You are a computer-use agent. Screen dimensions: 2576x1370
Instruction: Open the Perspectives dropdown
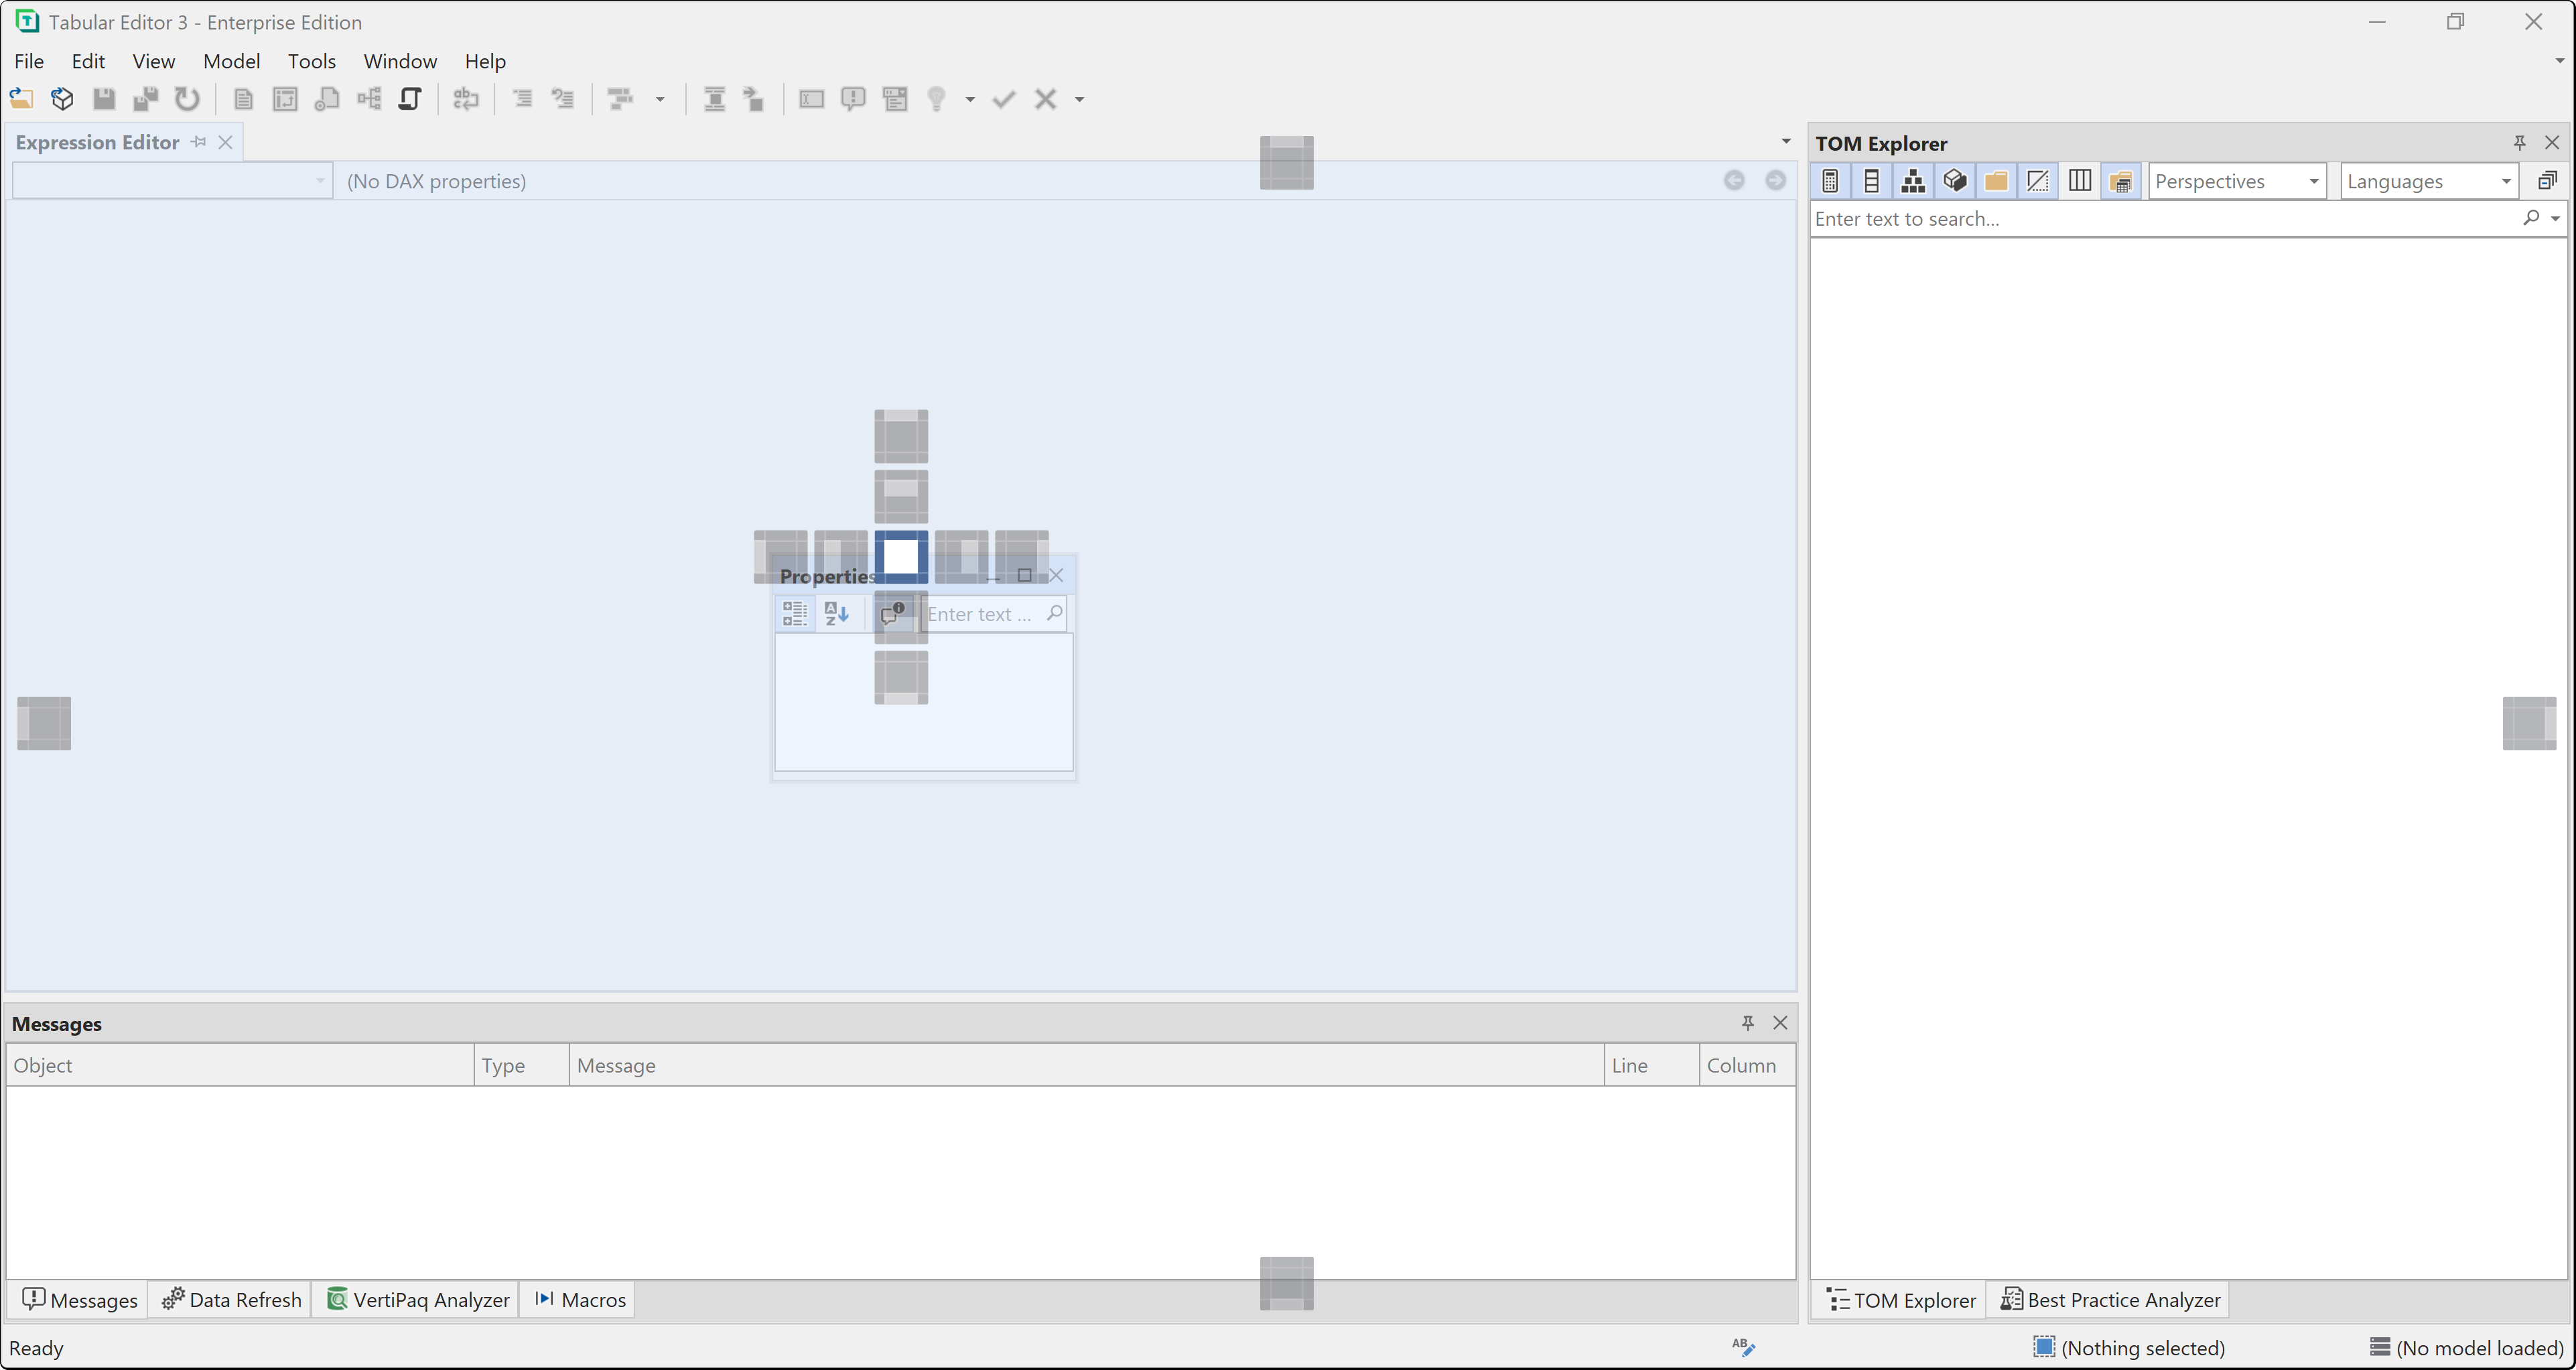point(2237,181)
